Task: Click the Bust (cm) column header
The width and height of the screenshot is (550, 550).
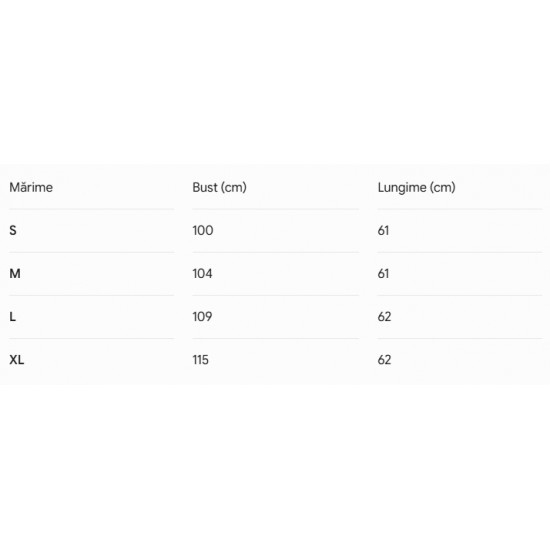Action: (219, 187)
